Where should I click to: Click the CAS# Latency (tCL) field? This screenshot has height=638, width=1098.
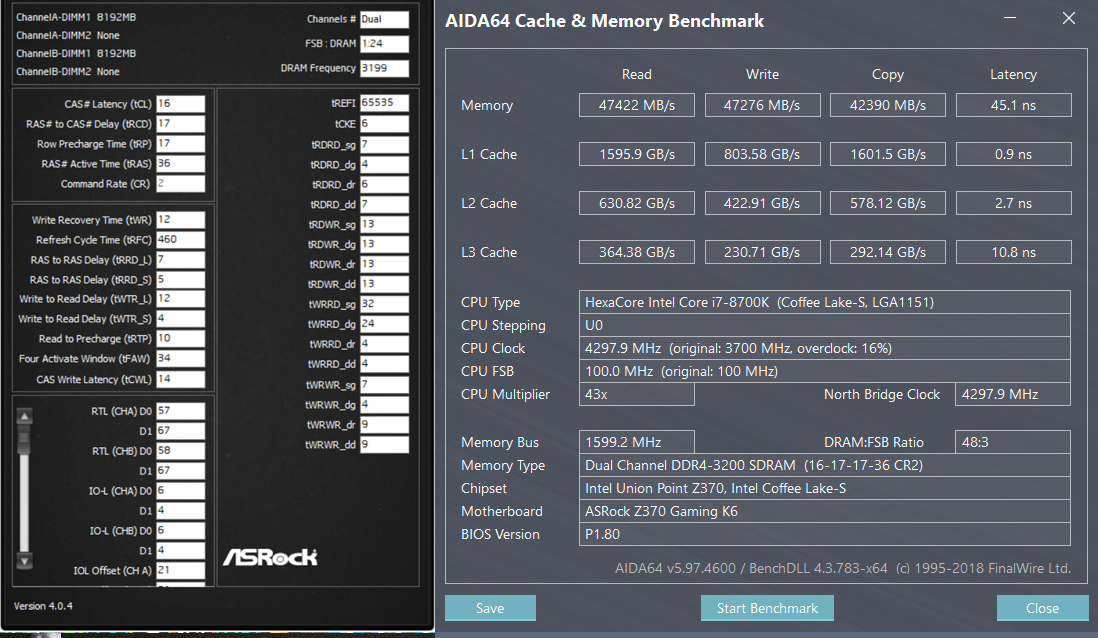[181, 104]
